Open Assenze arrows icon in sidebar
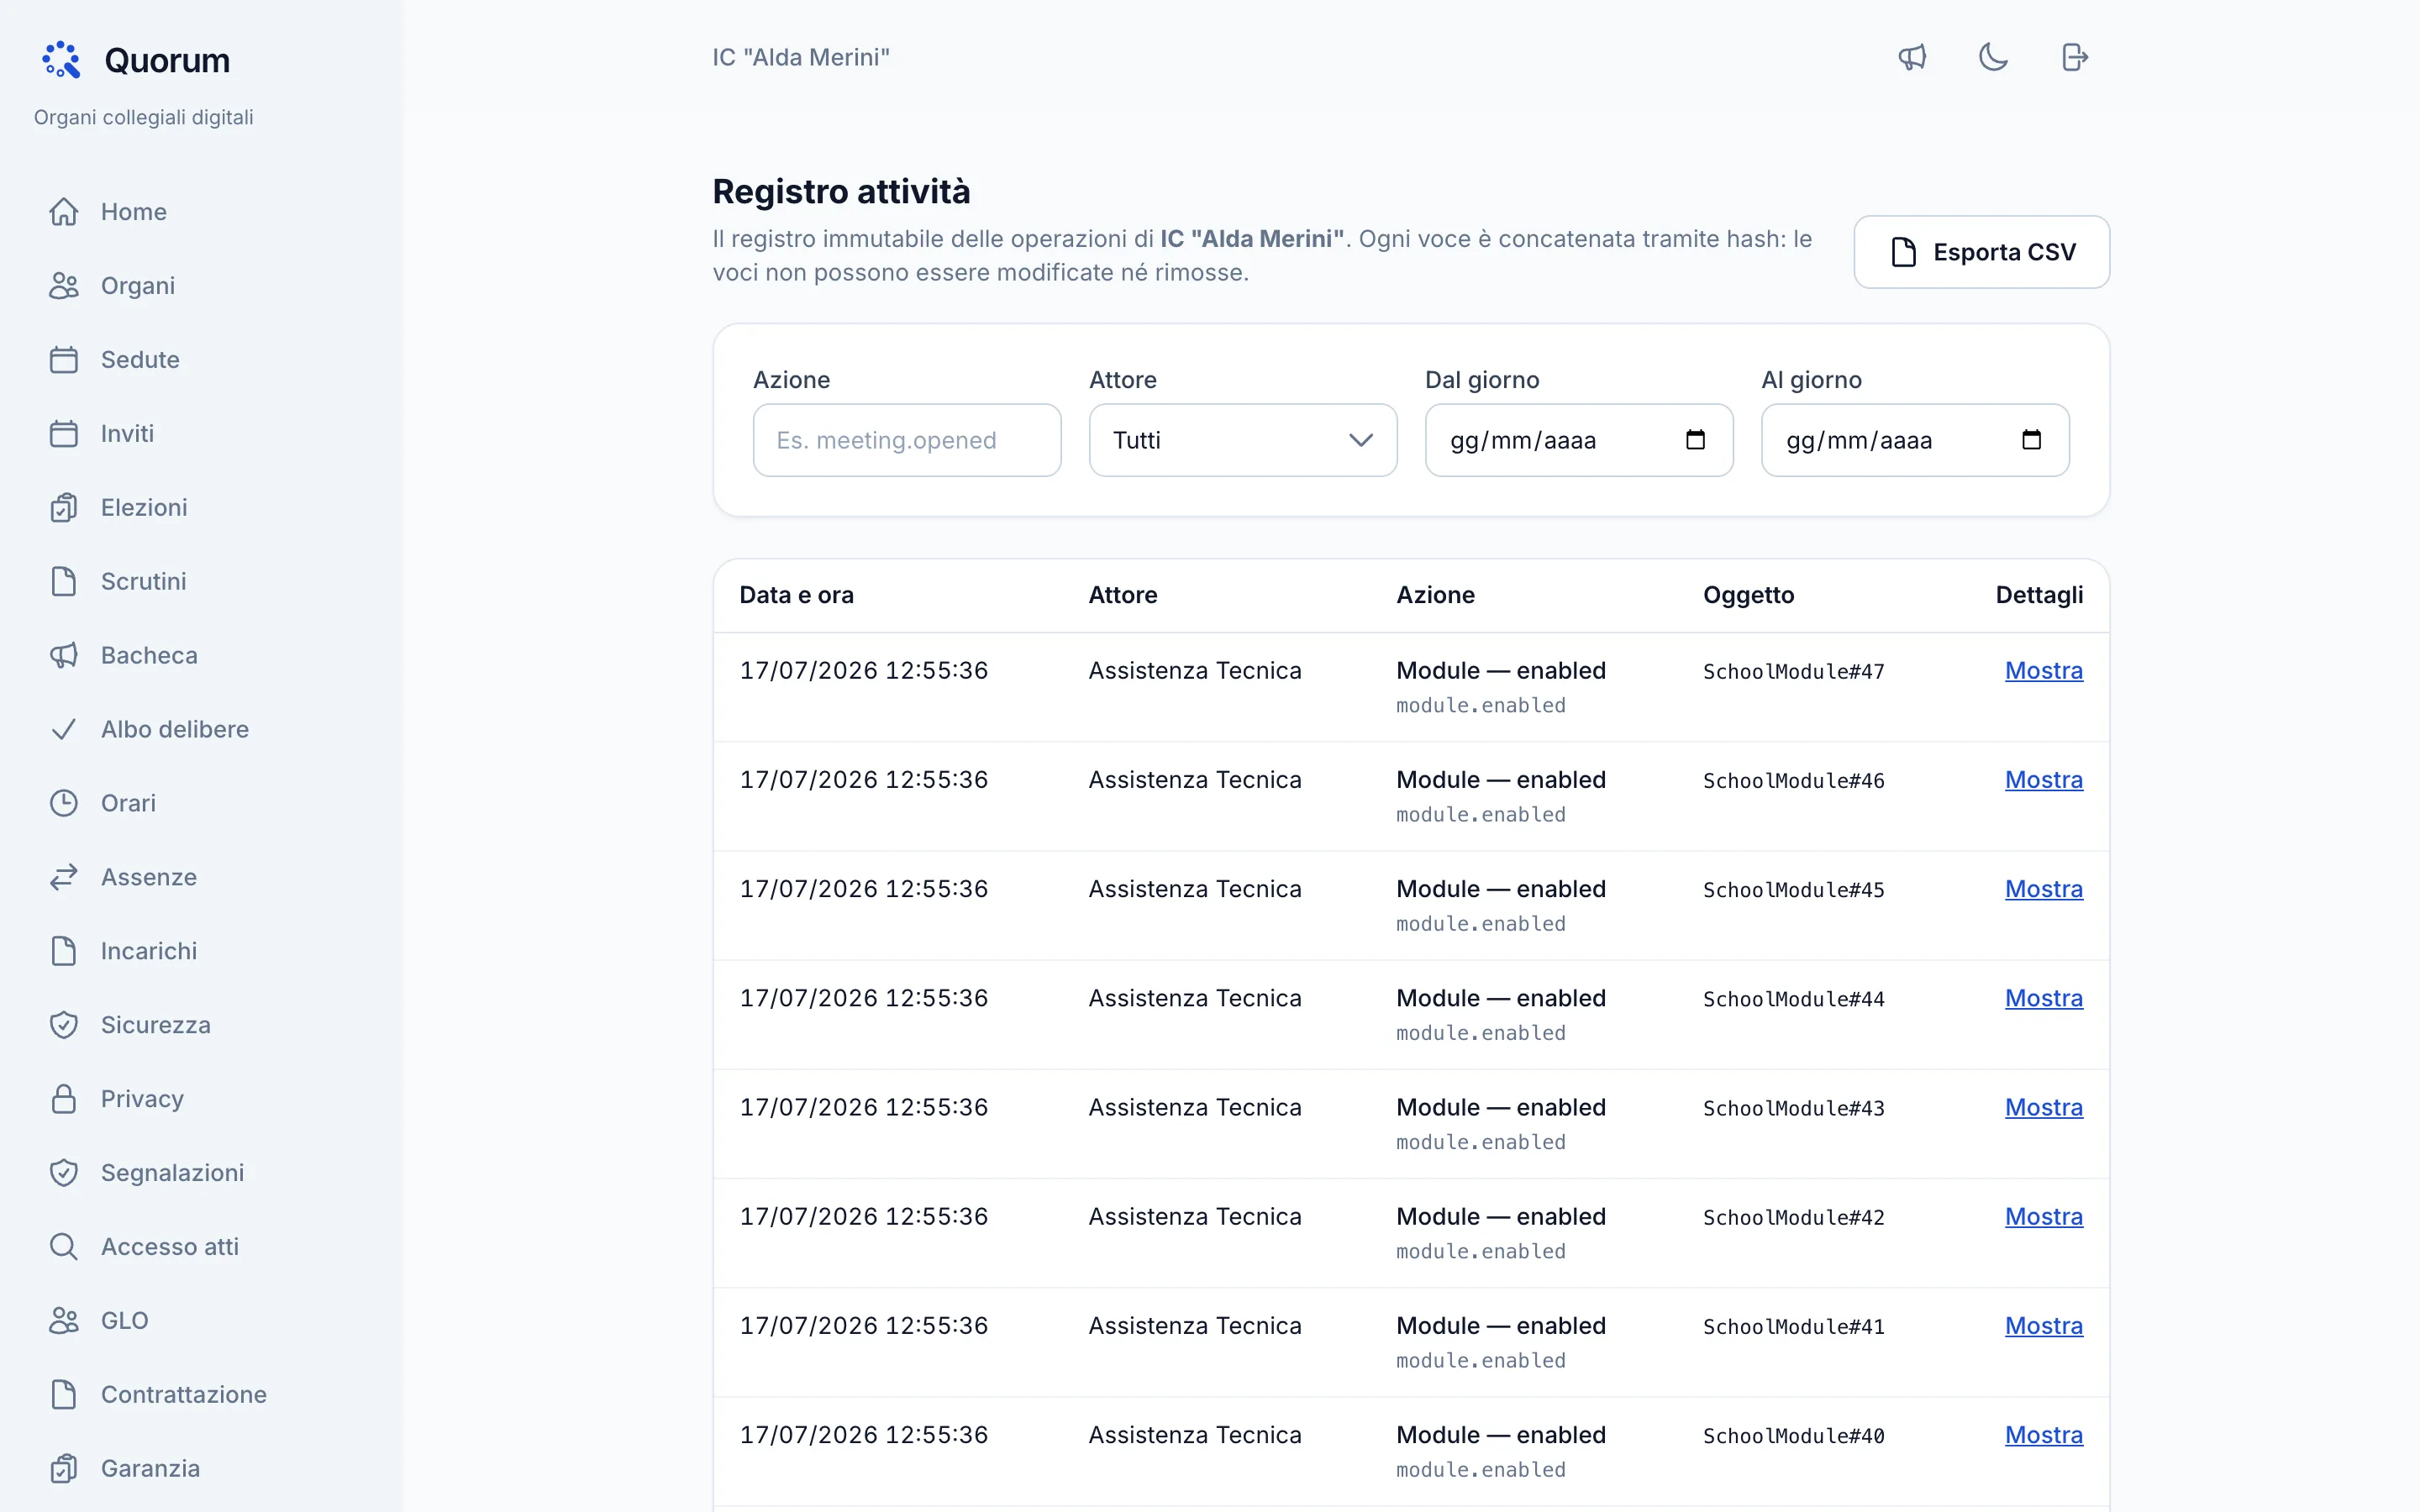 pos(64,877)
